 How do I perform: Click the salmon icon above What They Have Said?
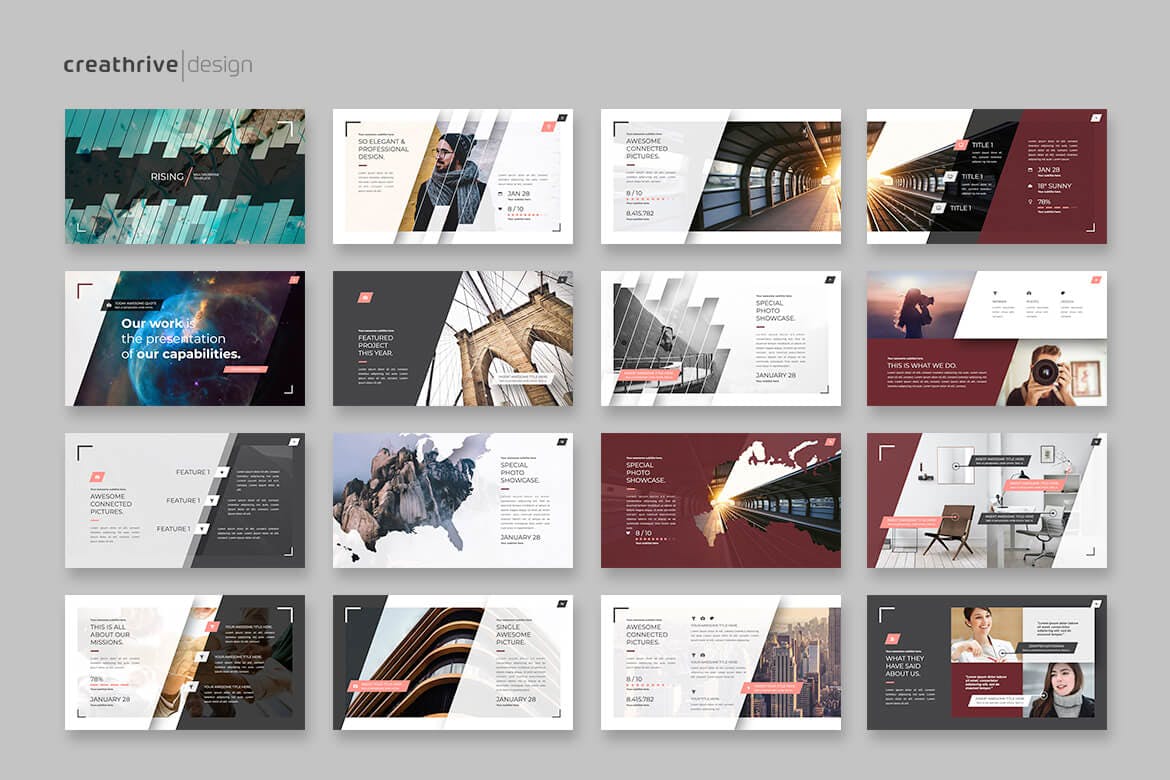[x=892, y=639]
